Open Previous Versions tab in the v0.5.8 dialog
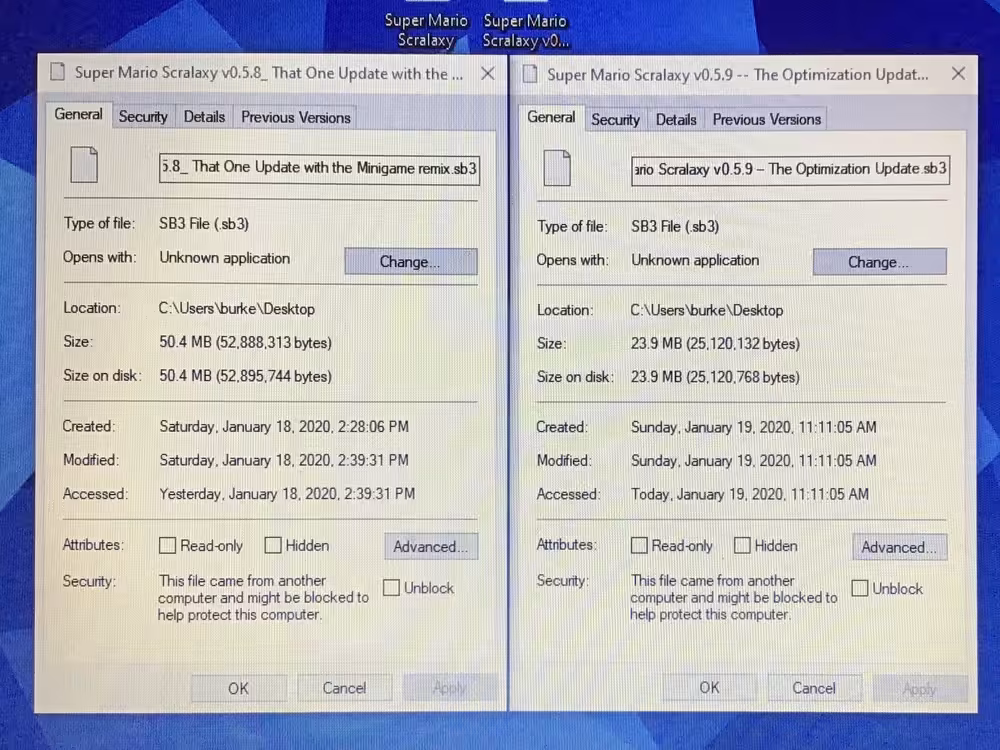1000x750 pixels. [x=296, y=117]
